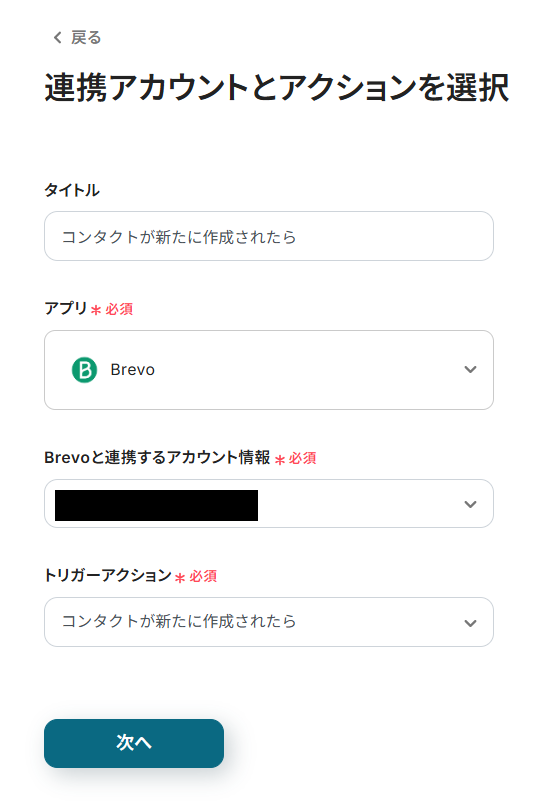The height and width of the screenshot is (809, 556).
Task: Click the green Brevo logo icon
Action: point(85,370)
